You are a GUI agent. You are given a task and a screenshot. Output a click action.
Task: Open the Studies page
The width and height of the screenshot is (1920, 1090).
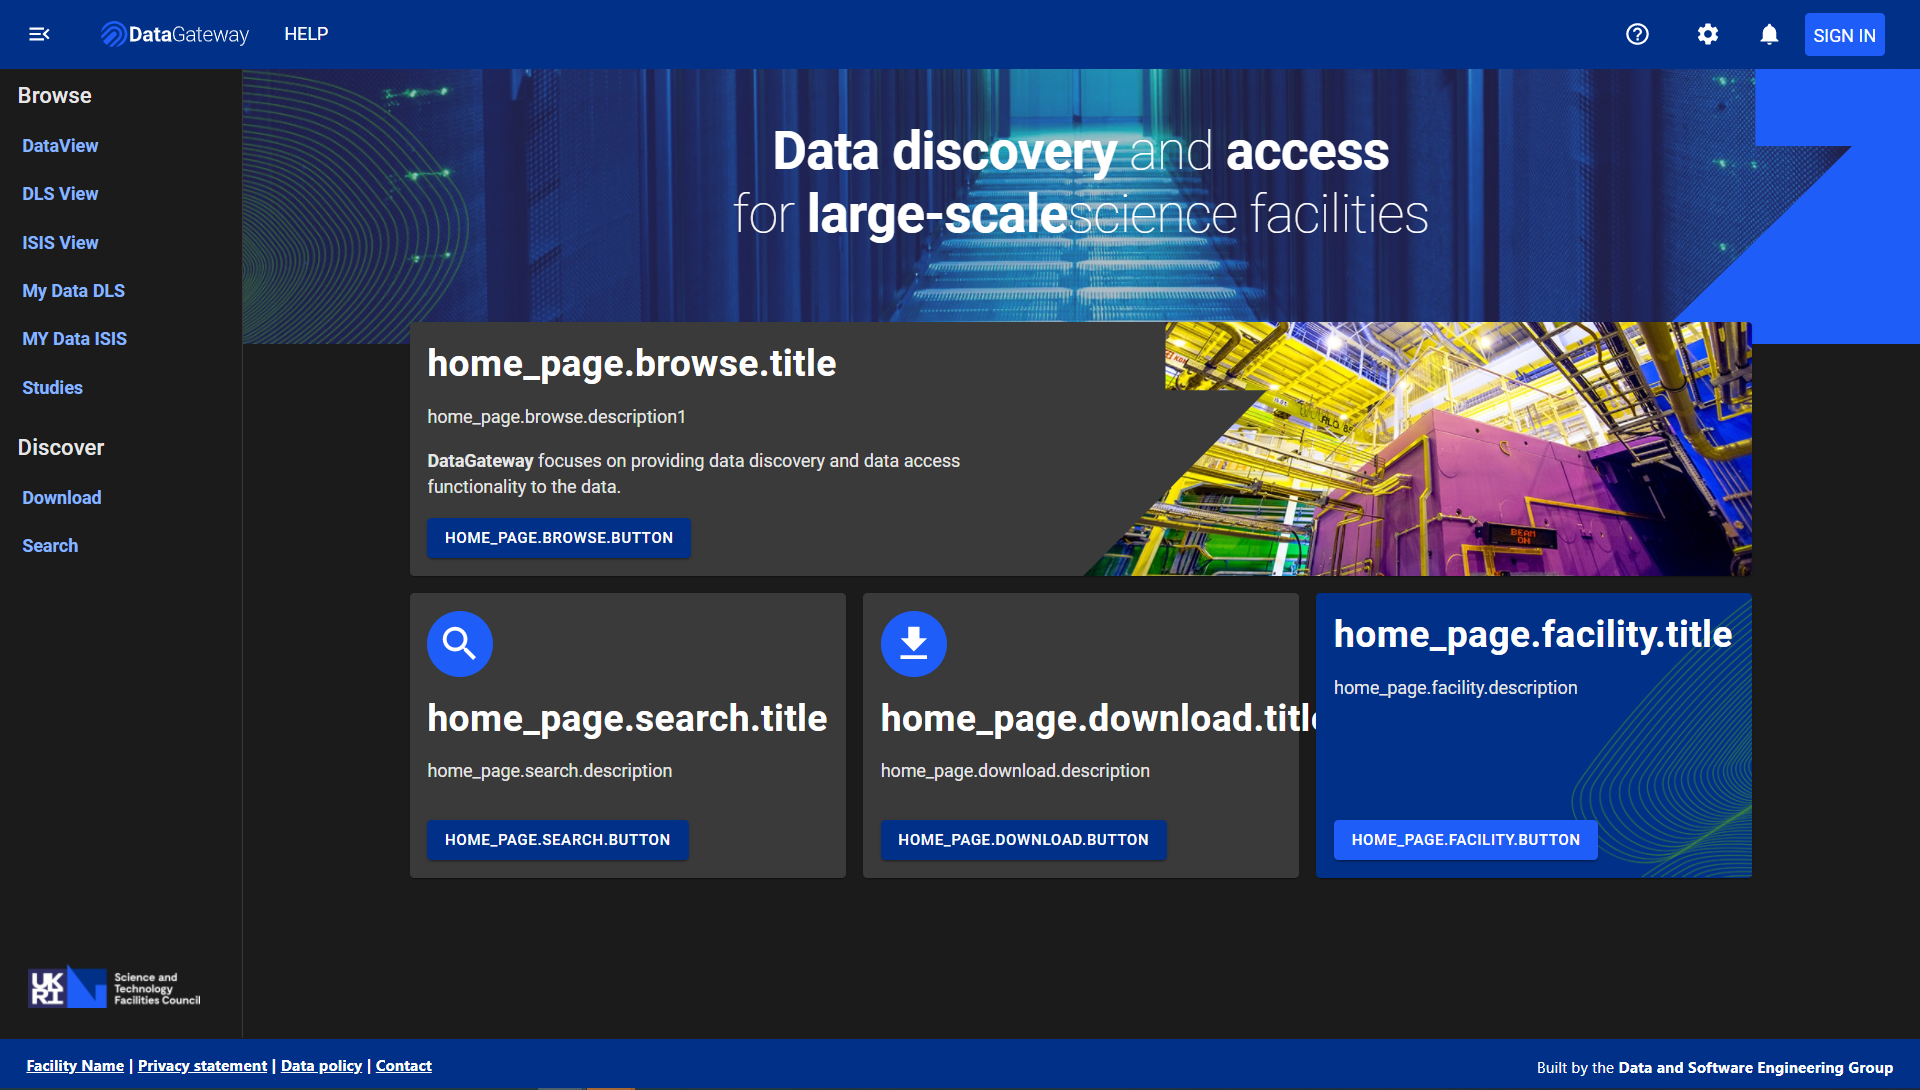(x=52, y=387)
